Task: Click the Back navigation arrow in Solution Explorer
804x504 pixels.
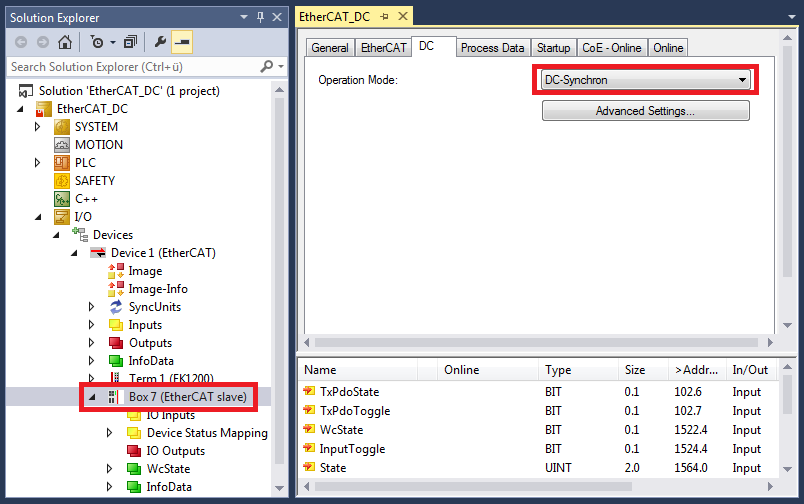Action: coord(21,42)
